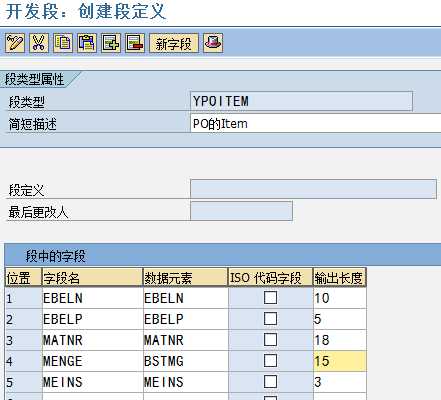Click the Delete row icon
The height and width of the screenshot is (400, 441).
click(x=135, y=43)
